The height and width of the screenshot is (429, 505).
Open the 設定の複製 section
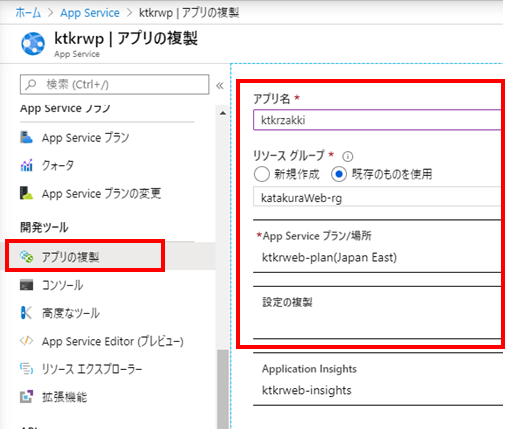click(x=377, y=312)
